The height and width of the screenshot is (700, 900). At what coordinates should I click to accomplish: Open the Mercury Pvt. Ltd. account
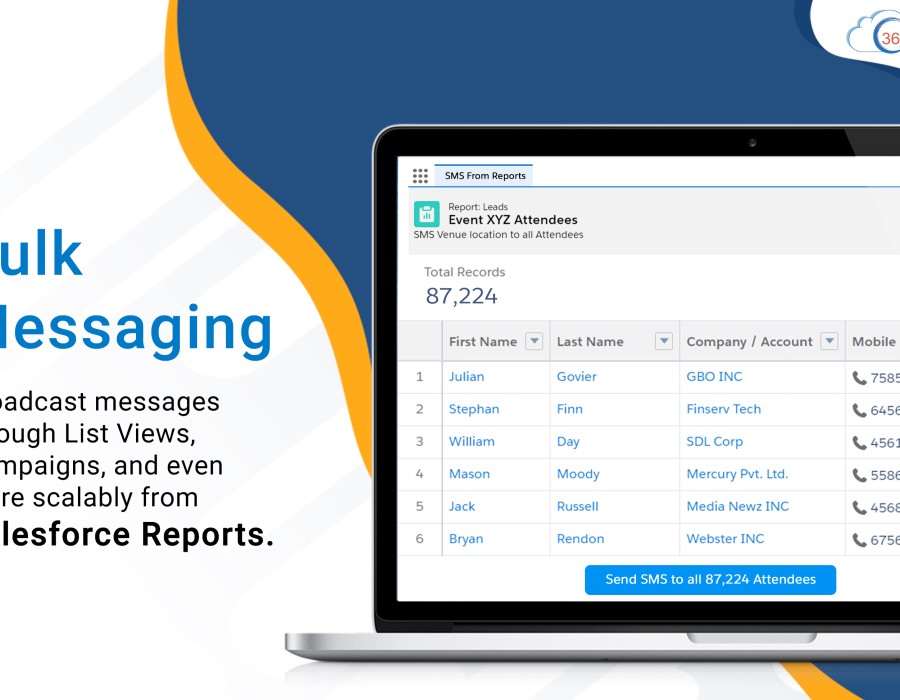[737, 474]
